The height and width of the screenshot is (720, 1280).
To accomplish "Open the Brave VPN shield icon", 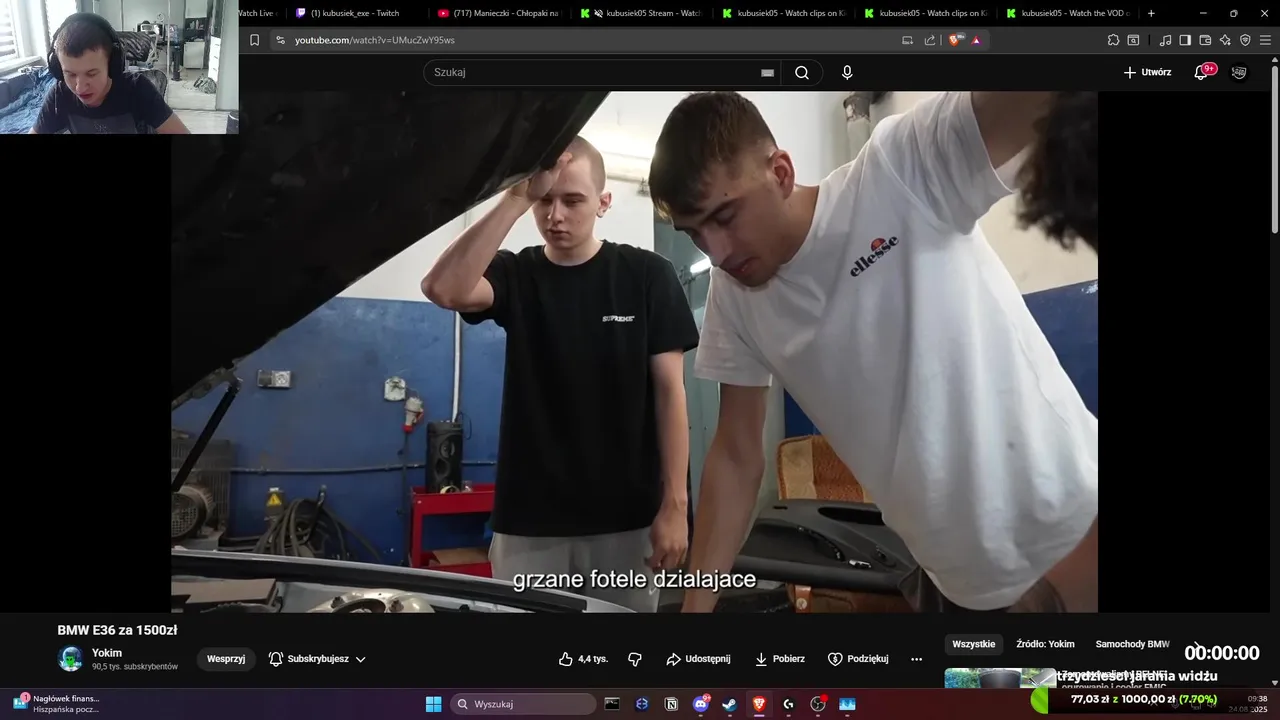I will pos(1245,40).
